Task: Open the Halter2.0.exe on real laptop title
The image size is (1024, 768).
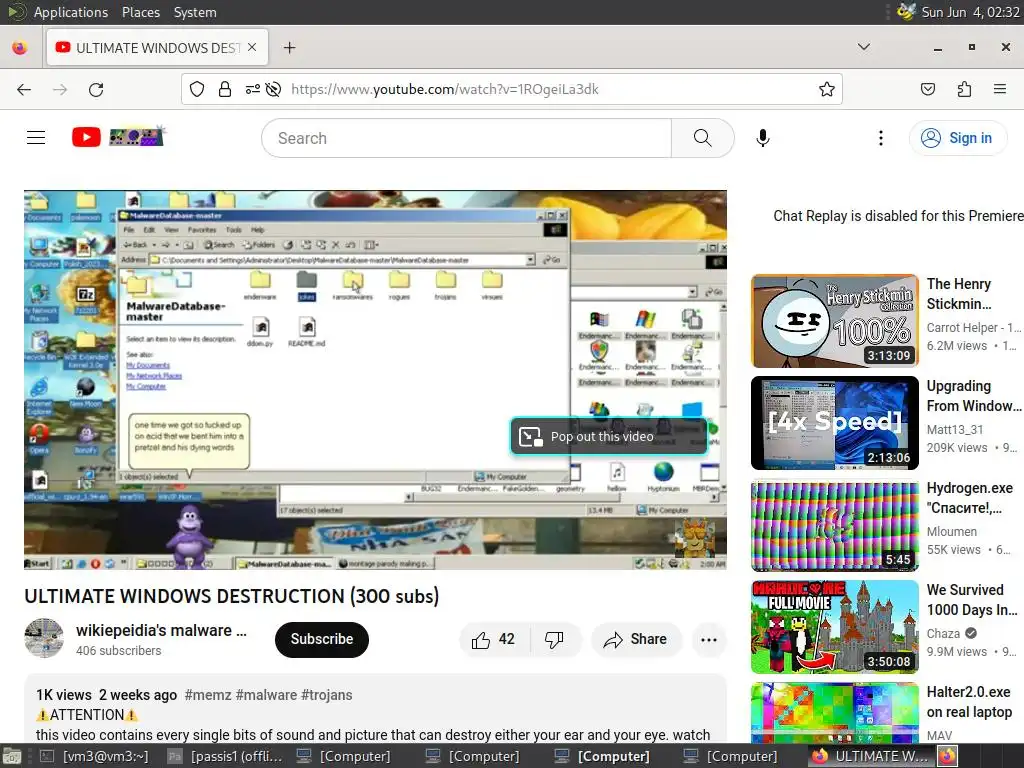Action: [x=969, y=702]
